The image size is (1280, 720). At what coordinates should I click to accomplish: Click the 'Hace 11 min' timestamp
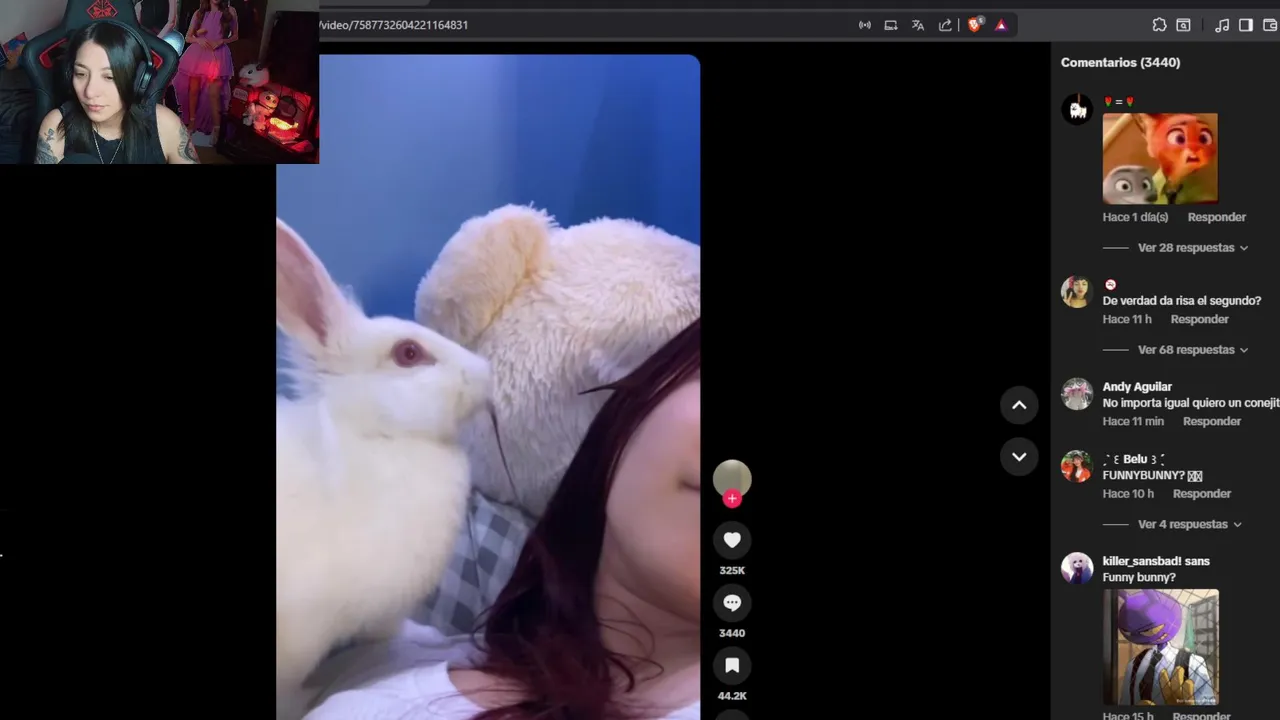[x=1133, y=421]
